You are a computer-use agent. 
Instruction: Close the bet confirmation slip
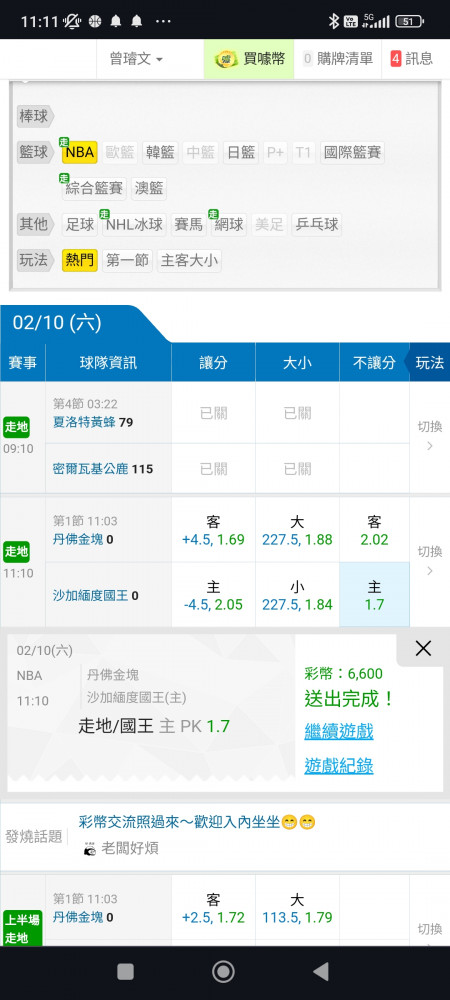[423, 649]
